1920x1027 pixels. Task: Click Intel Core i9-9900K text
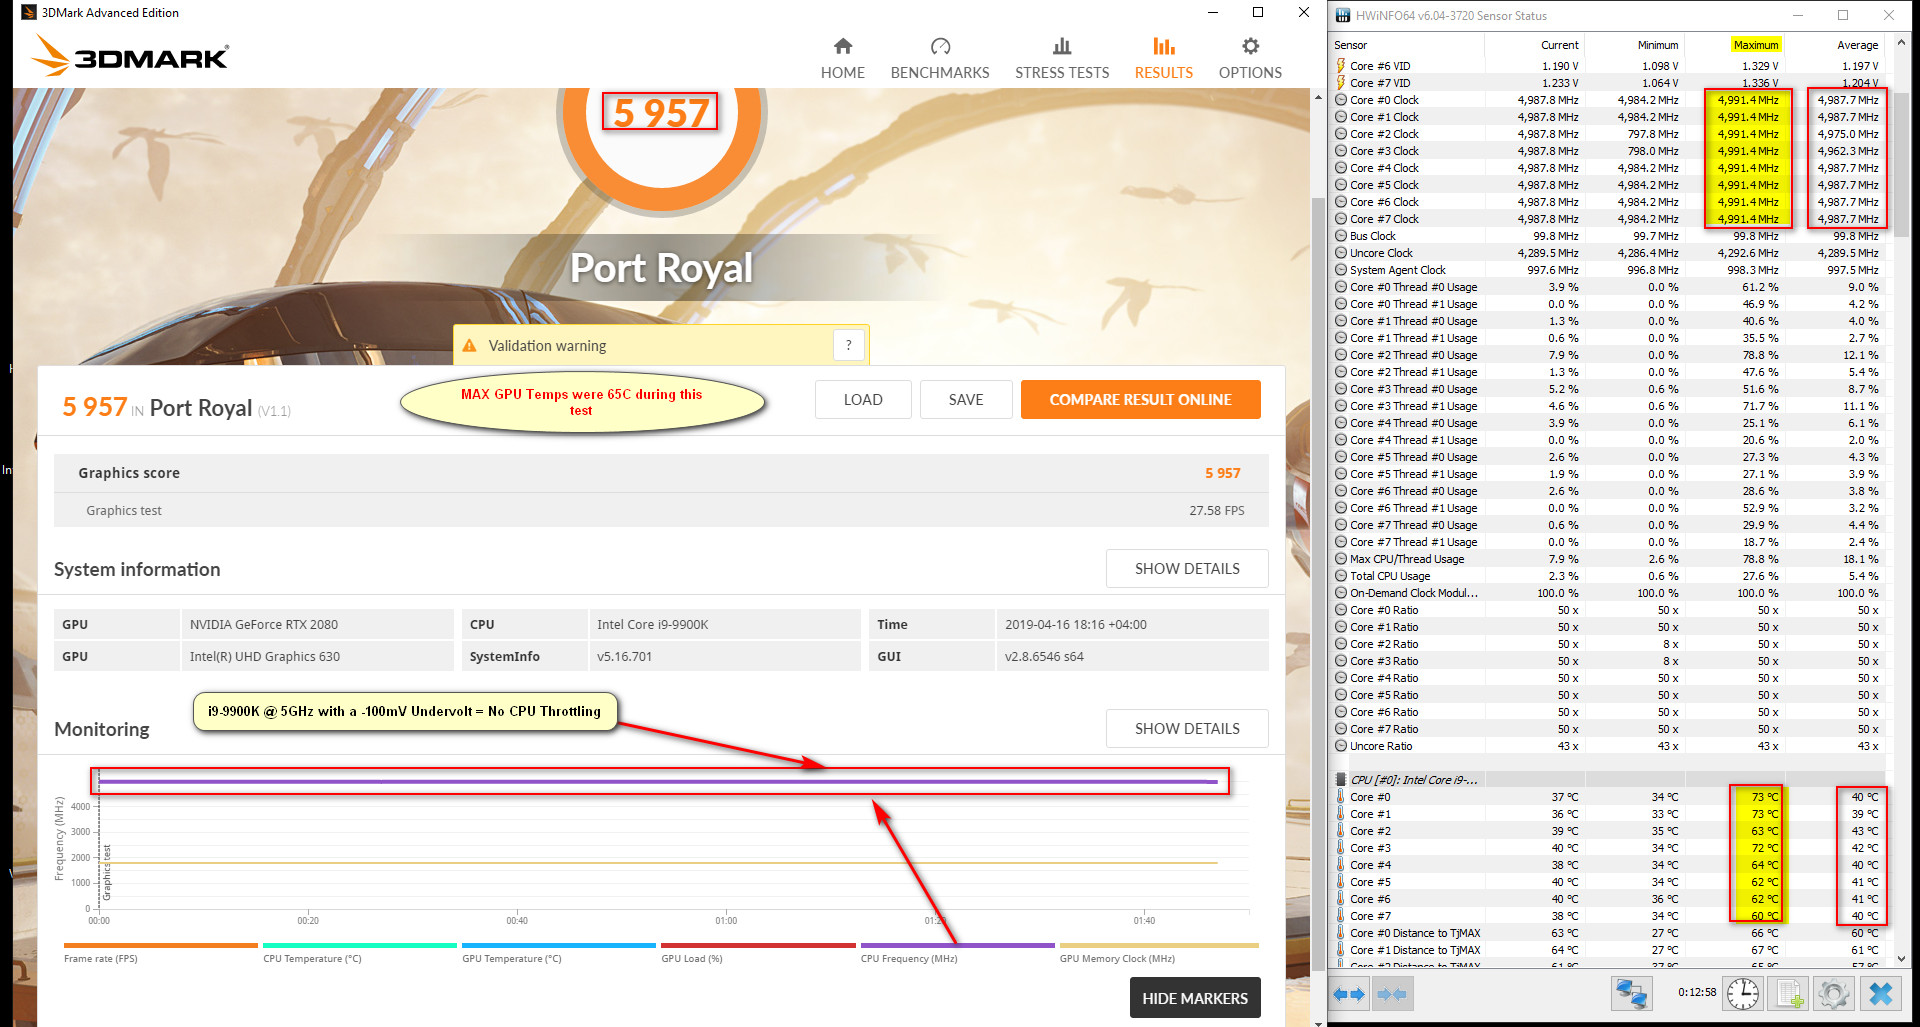652,624
